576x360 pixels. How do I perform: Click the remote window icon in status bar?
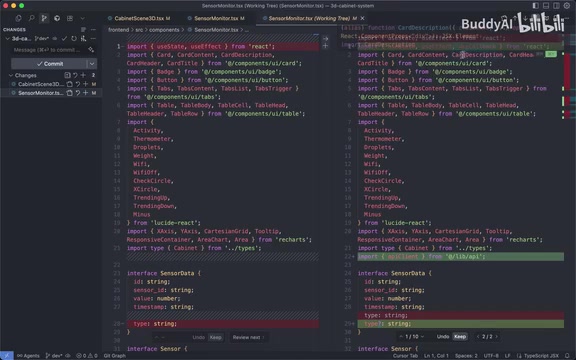coord(7,356)
